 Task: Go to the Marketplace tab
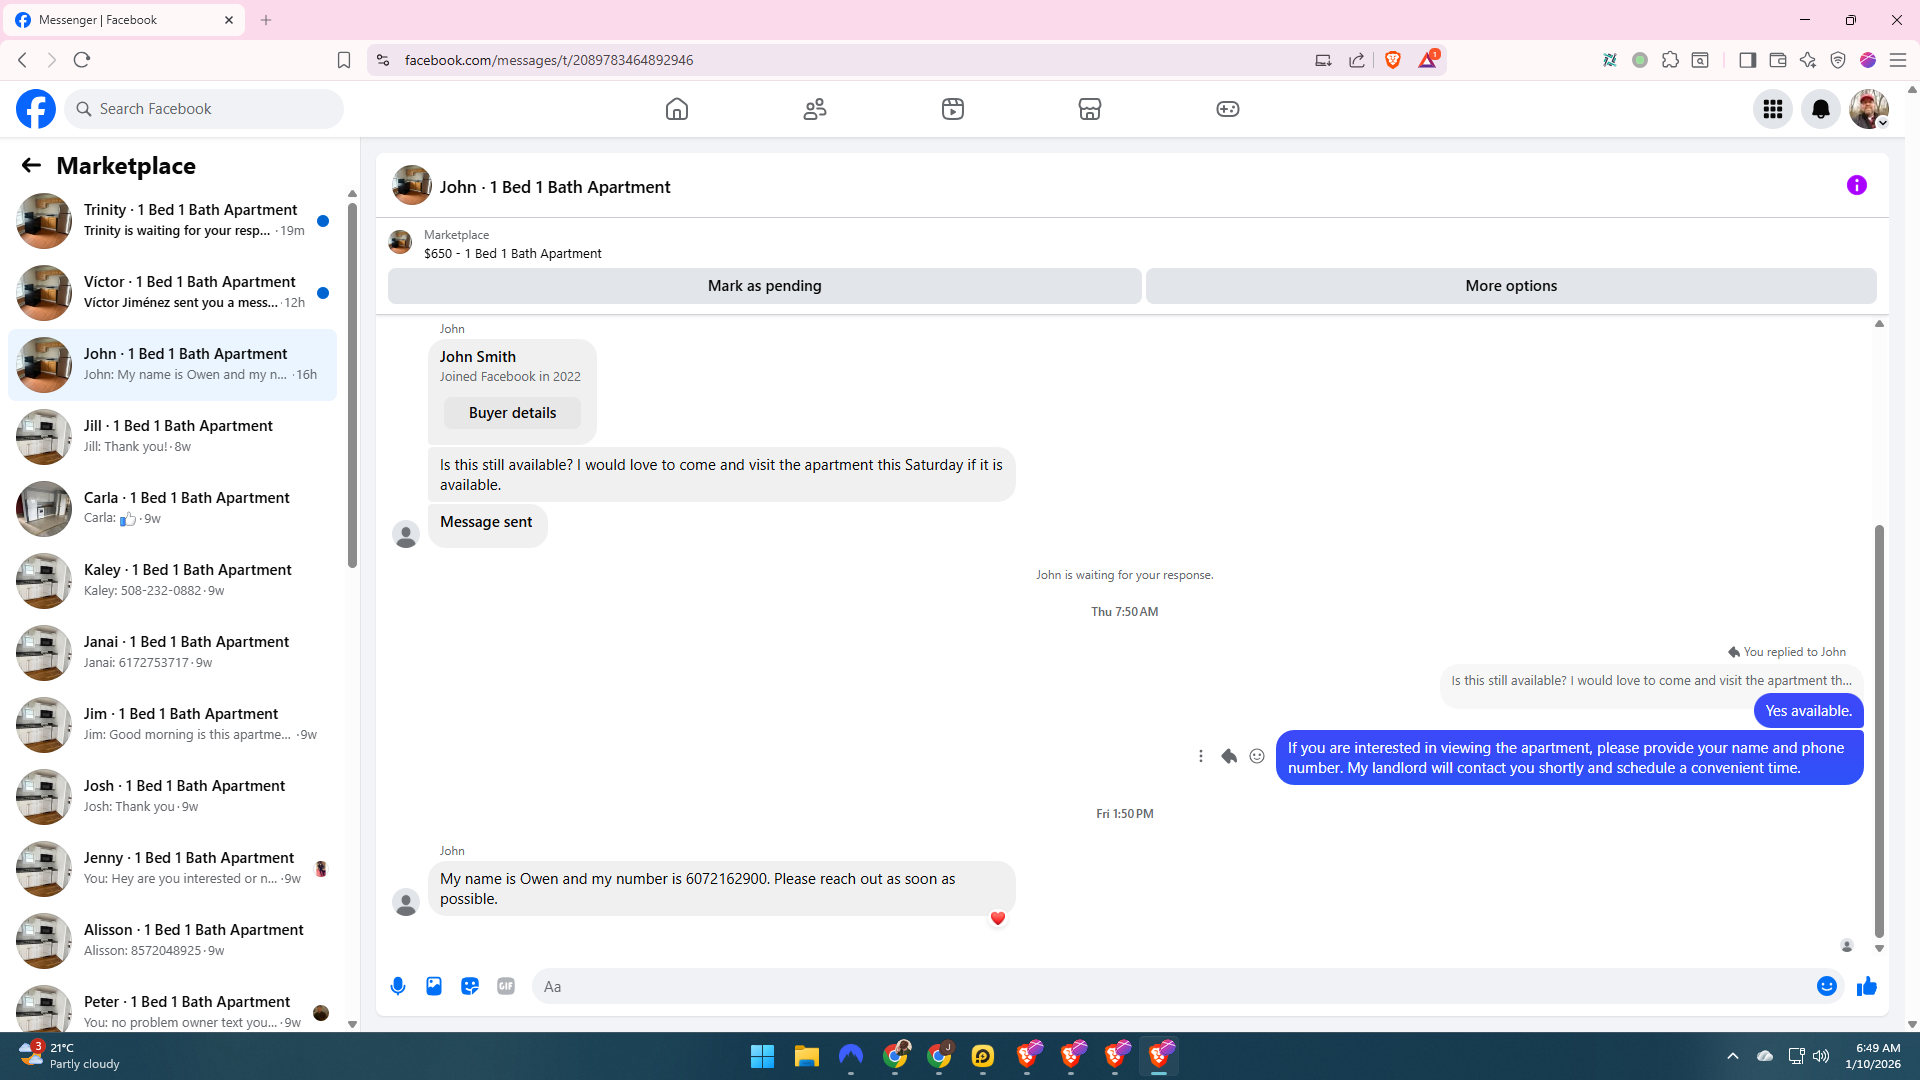(1089, 109)
